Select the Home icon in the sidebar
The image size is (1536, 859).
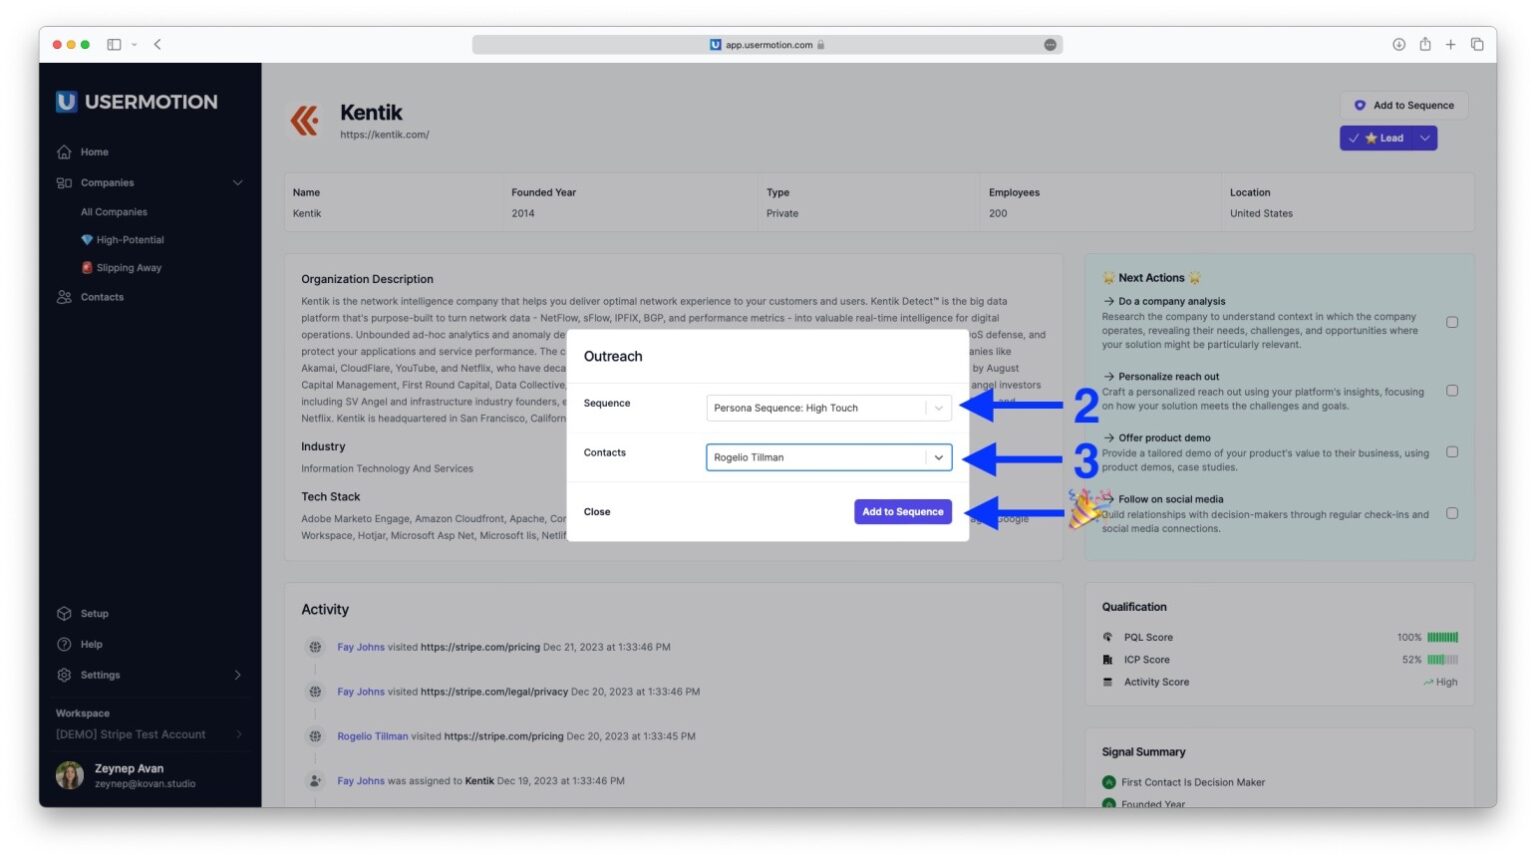pyautogui.click(x=65, y=151)
